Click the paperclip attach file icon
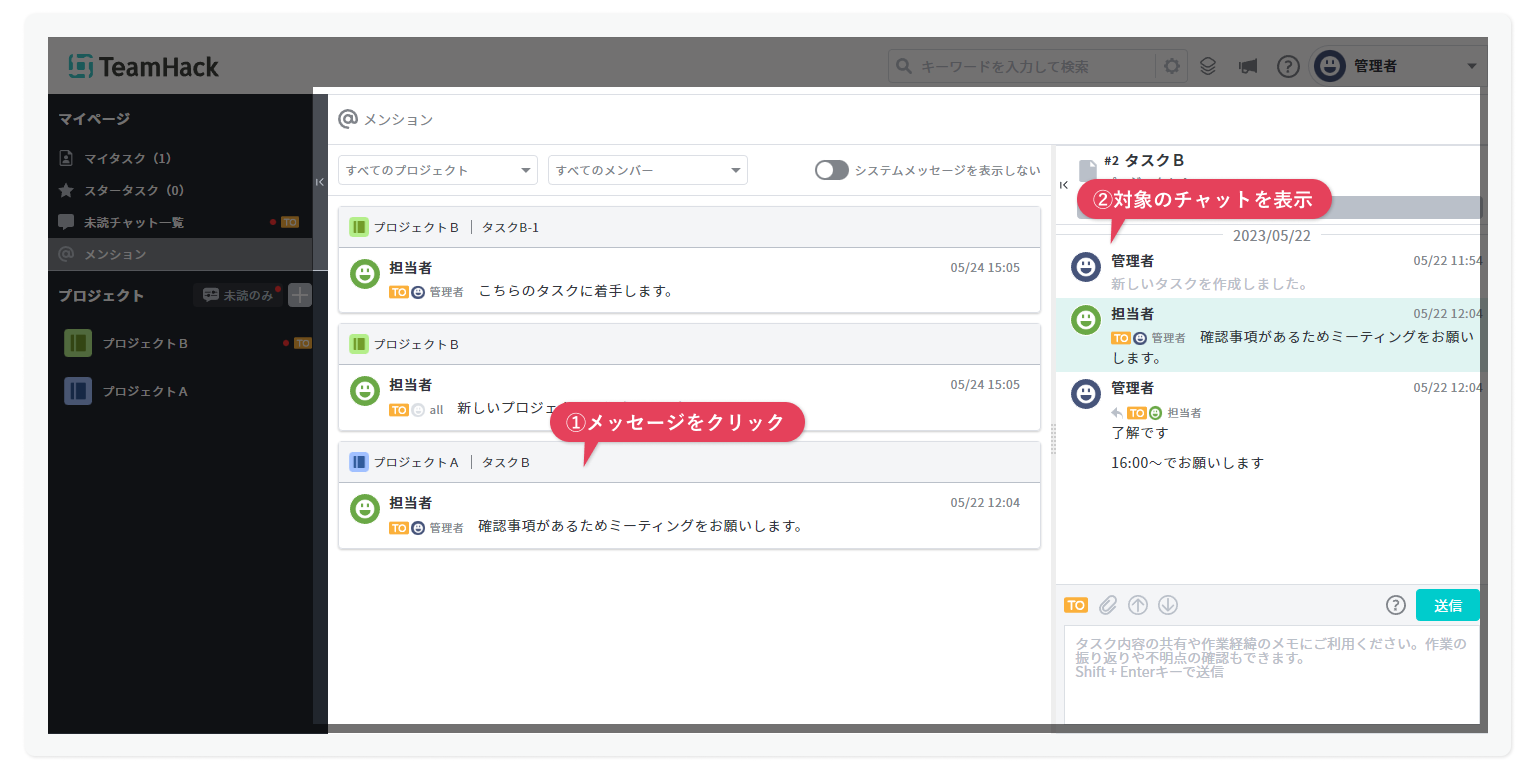Image resolution: width=1536 pixels, height=771 pixels. click(1107, 605)
